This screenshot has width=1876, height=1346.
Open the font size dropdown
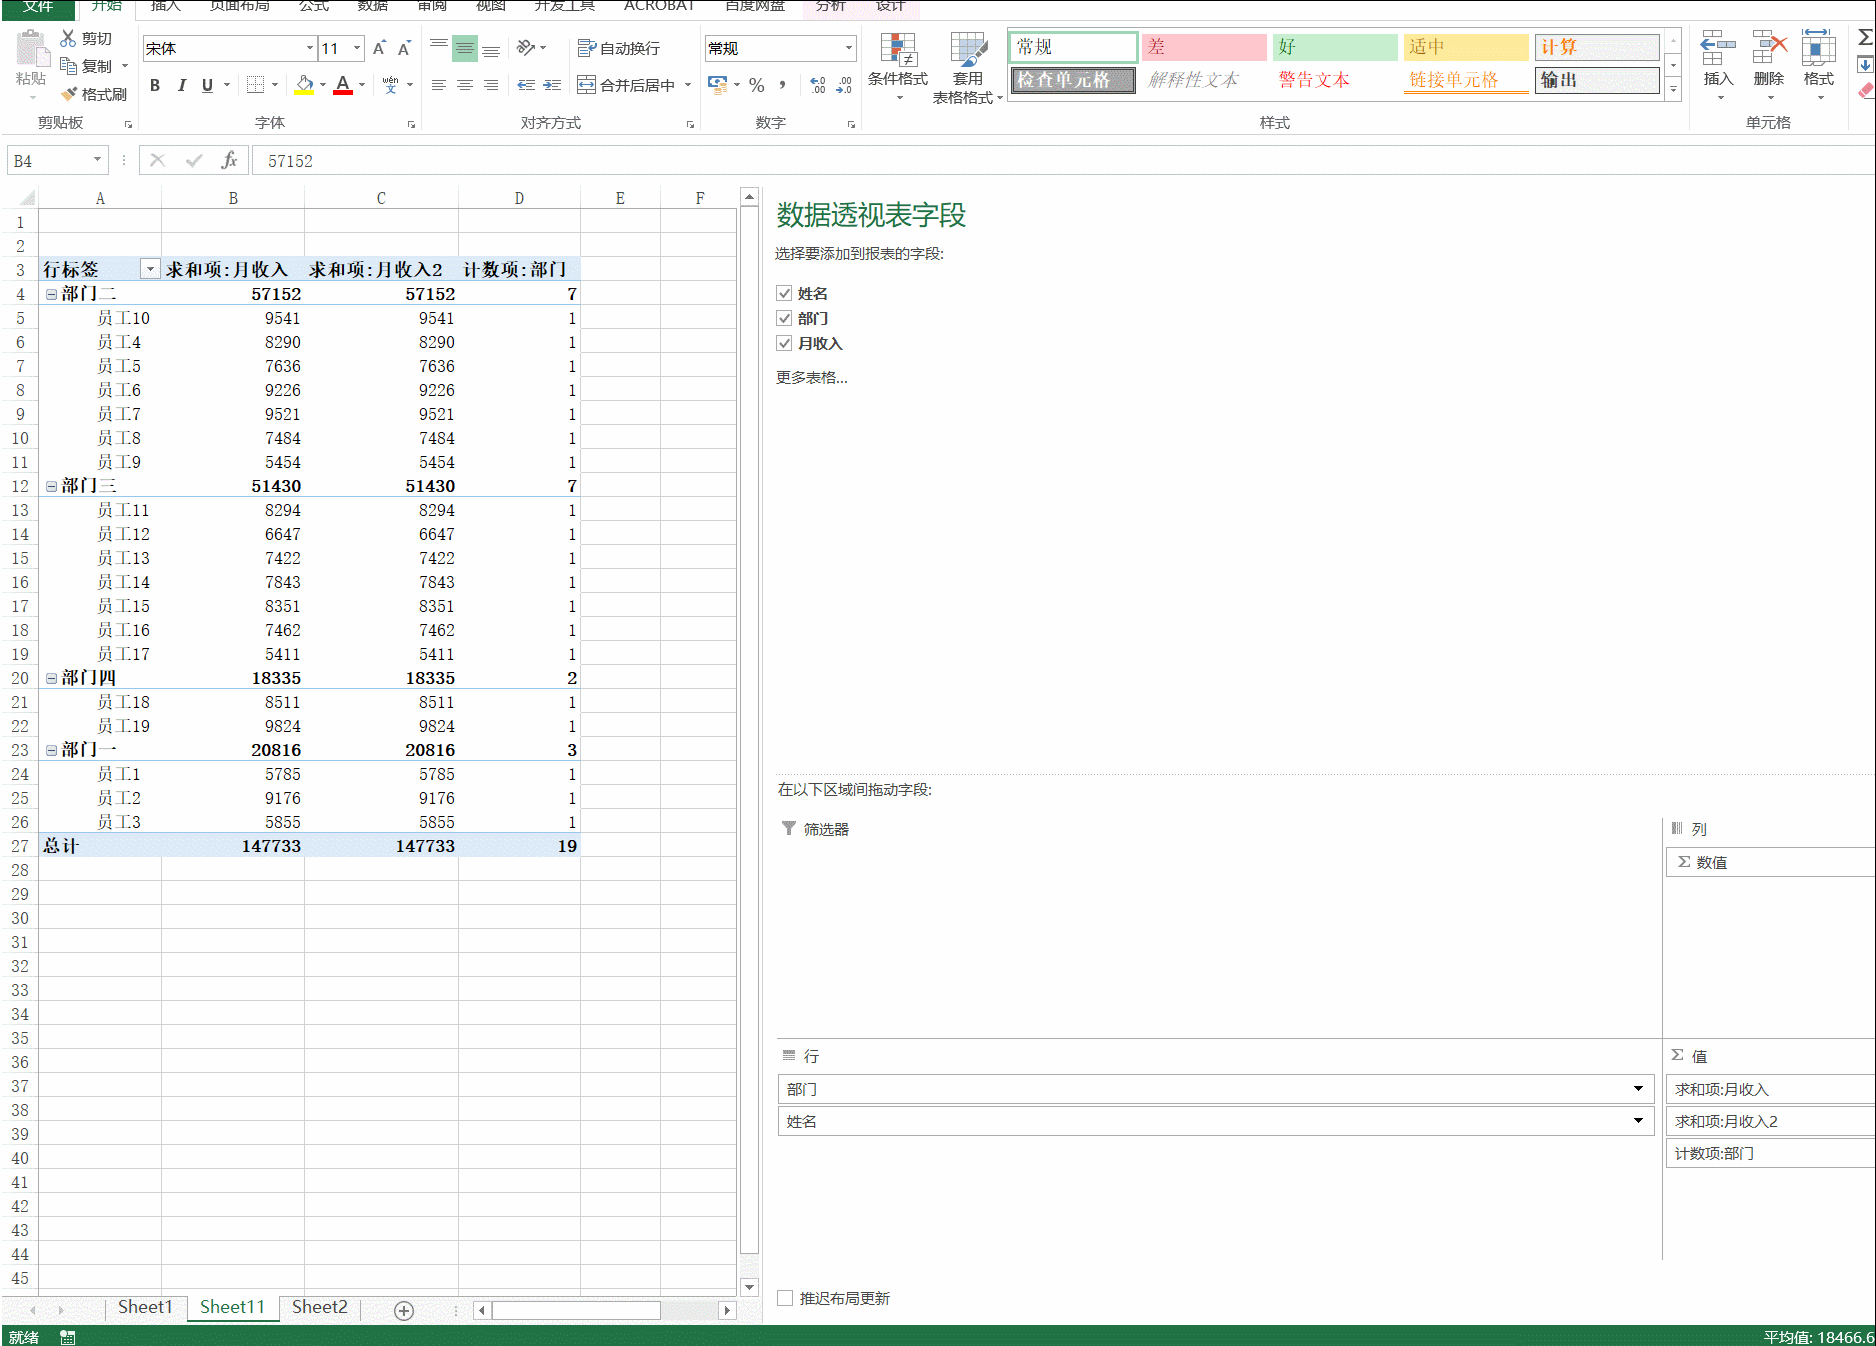point(357,48)
